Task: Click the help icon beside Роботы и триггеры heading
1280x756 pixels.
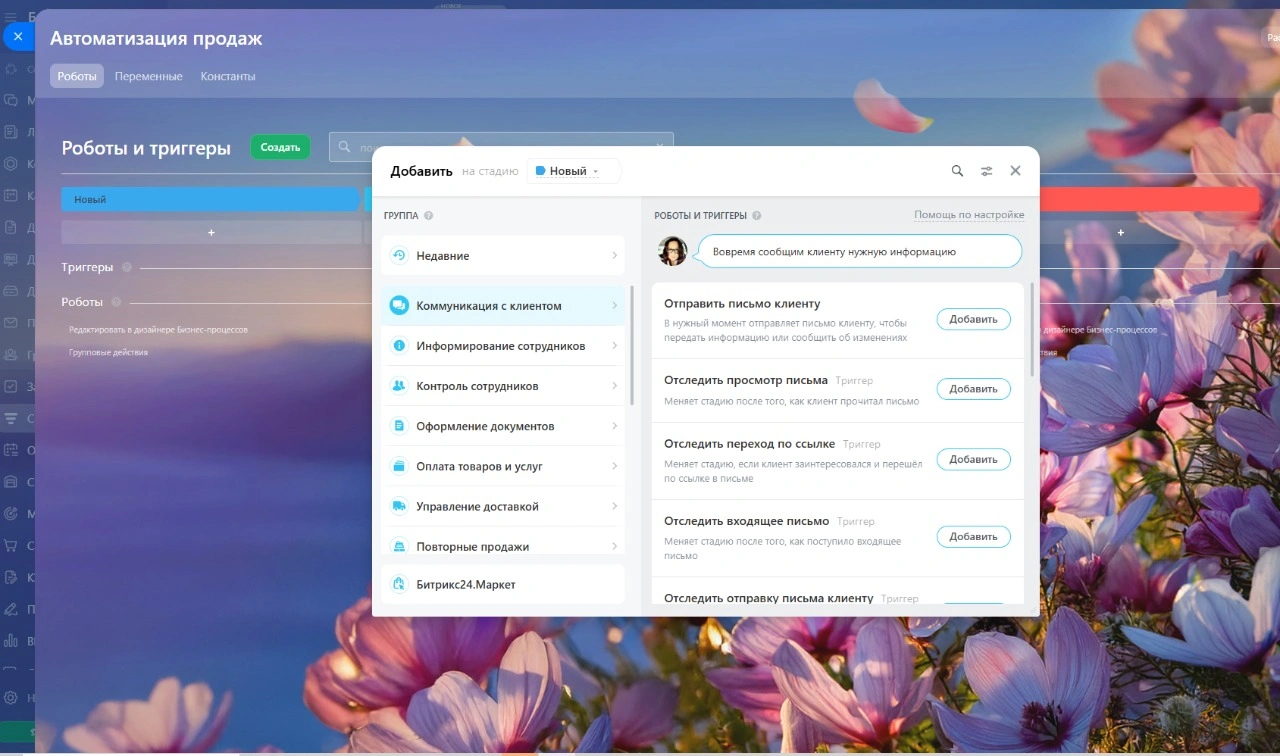Action: click(757, 216)
